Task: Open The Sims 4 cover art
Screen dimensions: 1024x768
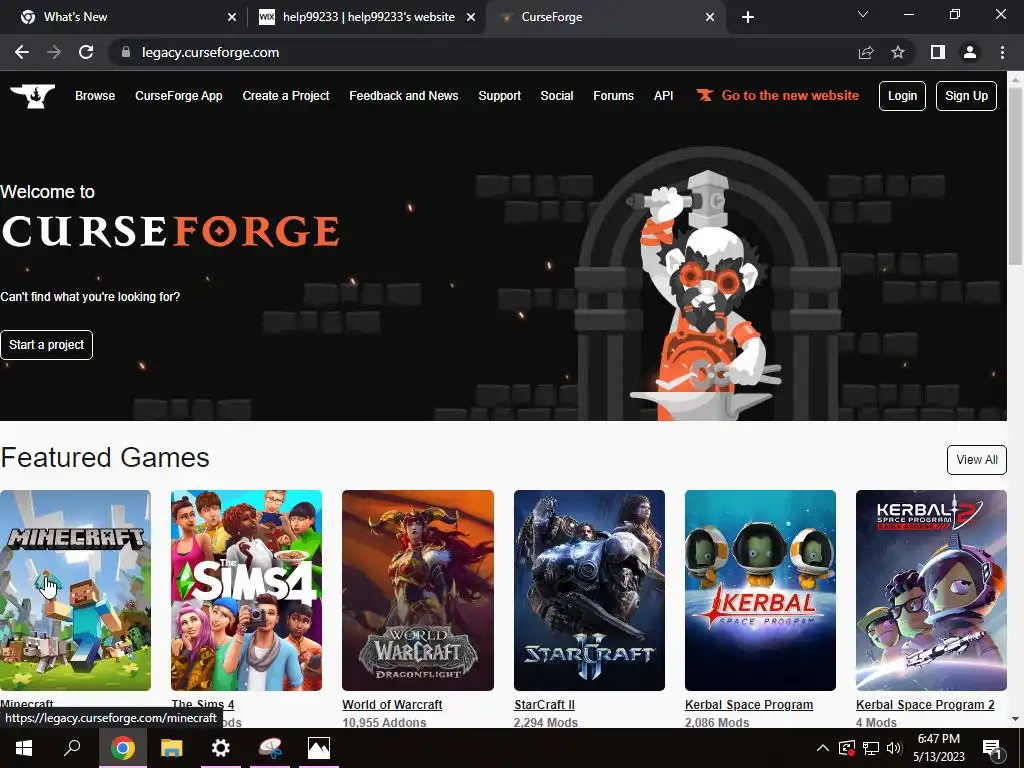Action: point(246,590)
